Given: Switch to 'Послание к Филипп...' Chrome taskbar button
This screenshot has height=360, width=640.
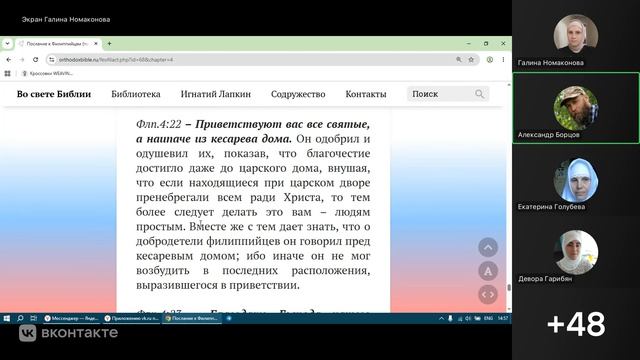Looking at the screenshot, I should (x=192, y=318).
